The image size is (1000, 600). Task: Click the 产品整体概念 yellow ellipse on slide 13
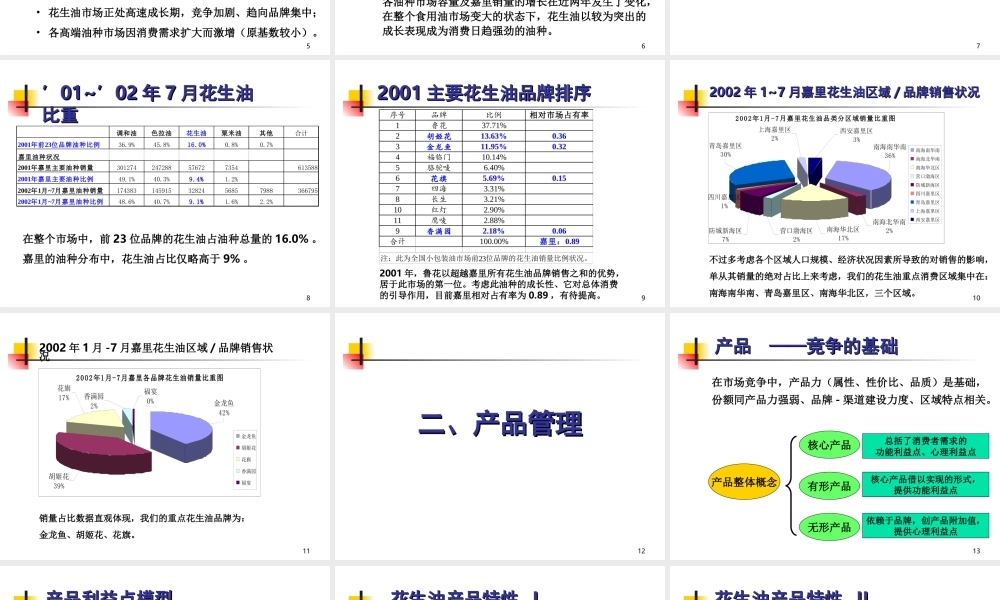[x=744, y=482]
